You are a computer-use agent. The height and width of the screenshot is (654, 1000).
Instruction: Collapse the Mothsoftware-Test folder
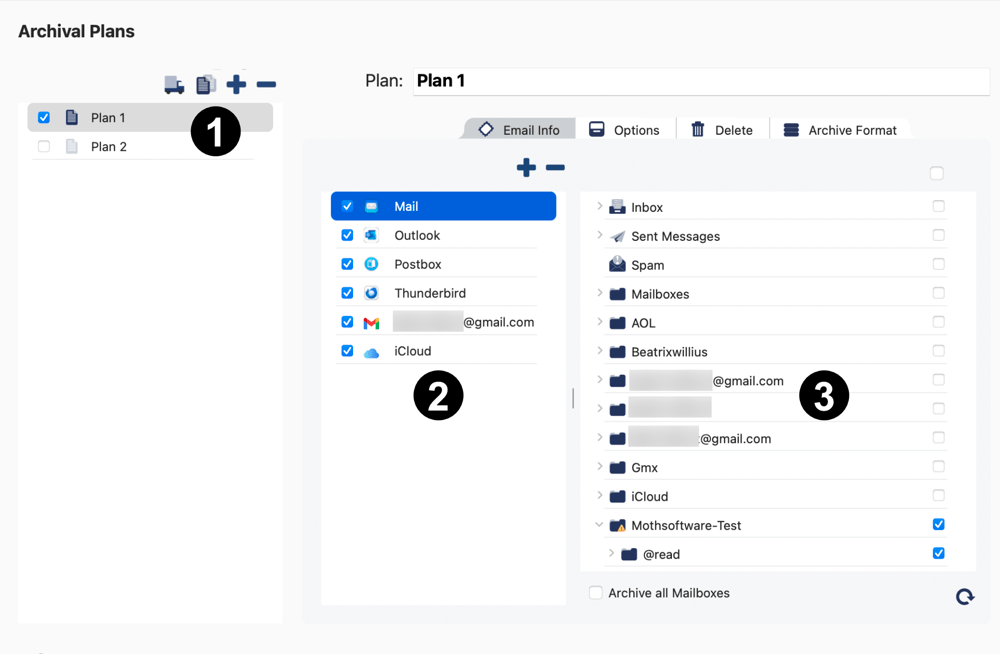tap(600, 525)
